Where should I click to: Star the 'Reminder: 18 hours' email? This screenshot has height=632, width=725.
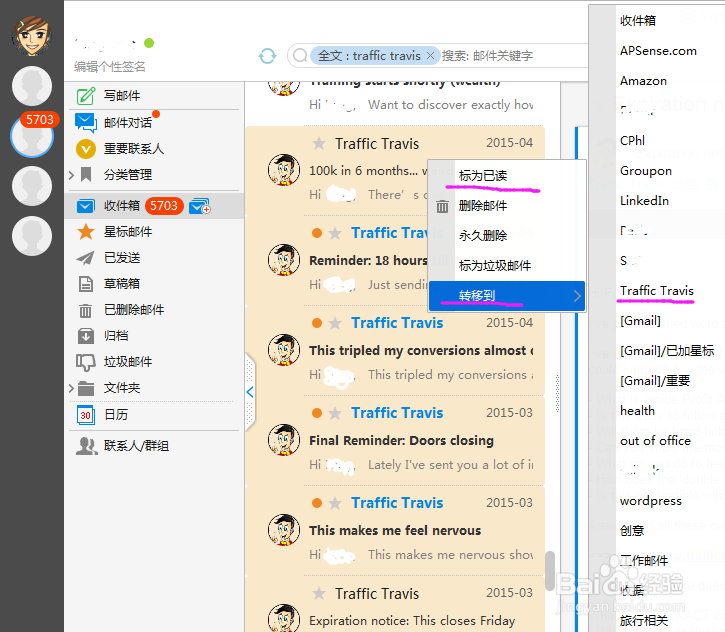[x=335, y=233]
